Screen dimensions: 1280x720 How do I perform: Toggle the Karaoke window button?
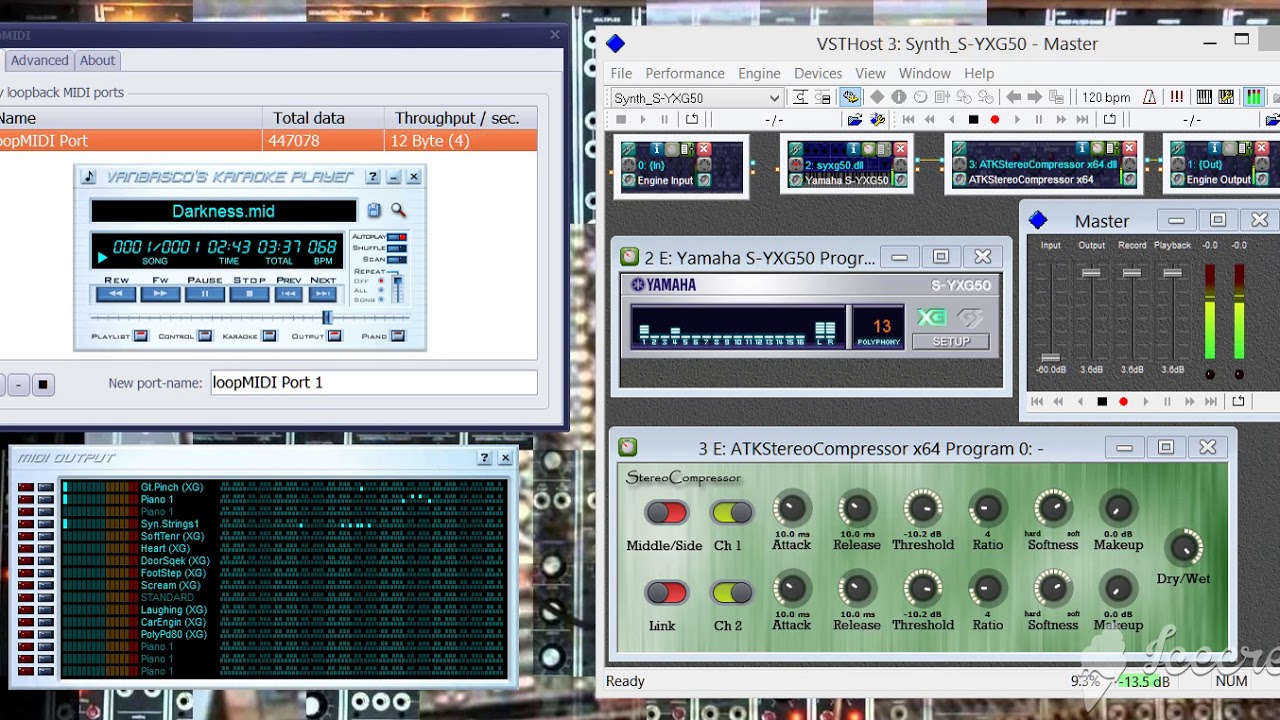(269, 336)
